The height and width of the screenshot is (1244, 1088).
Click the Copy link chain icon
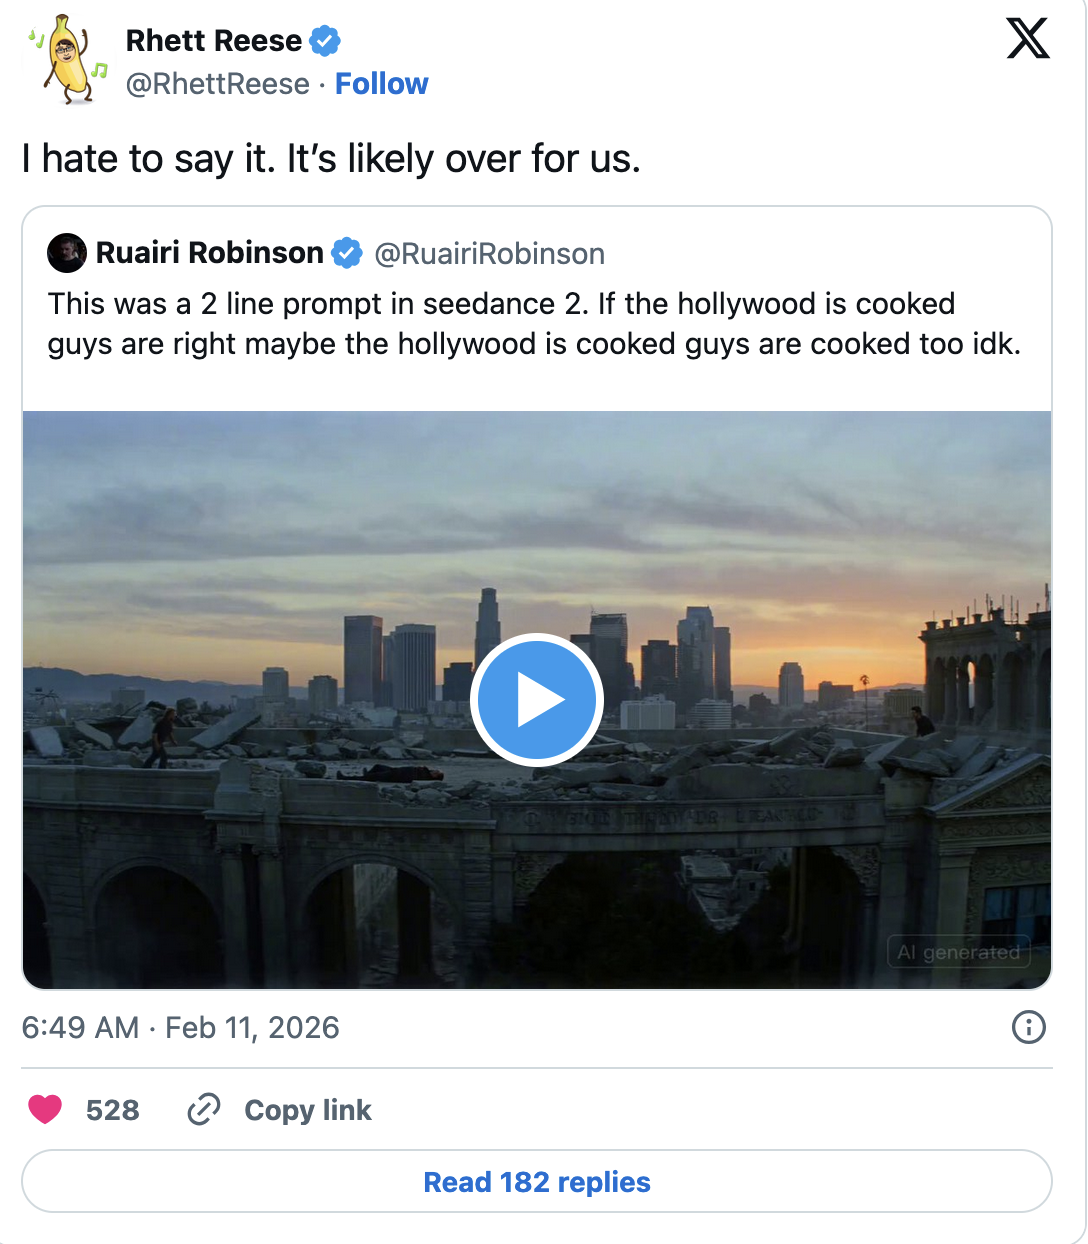204,1110
